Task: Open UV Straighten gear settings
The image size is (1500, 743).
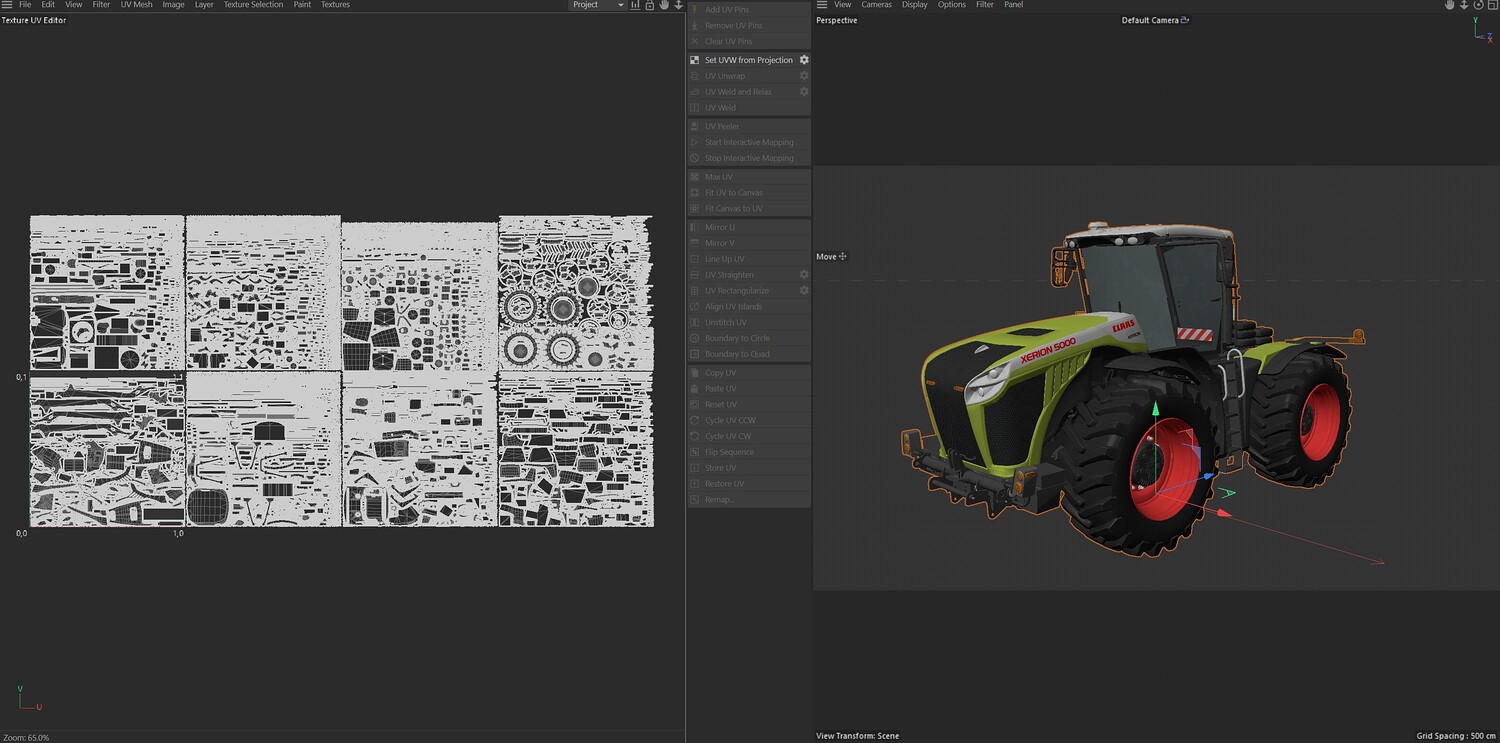Action: pyautogui.click(x=804, y=275)
